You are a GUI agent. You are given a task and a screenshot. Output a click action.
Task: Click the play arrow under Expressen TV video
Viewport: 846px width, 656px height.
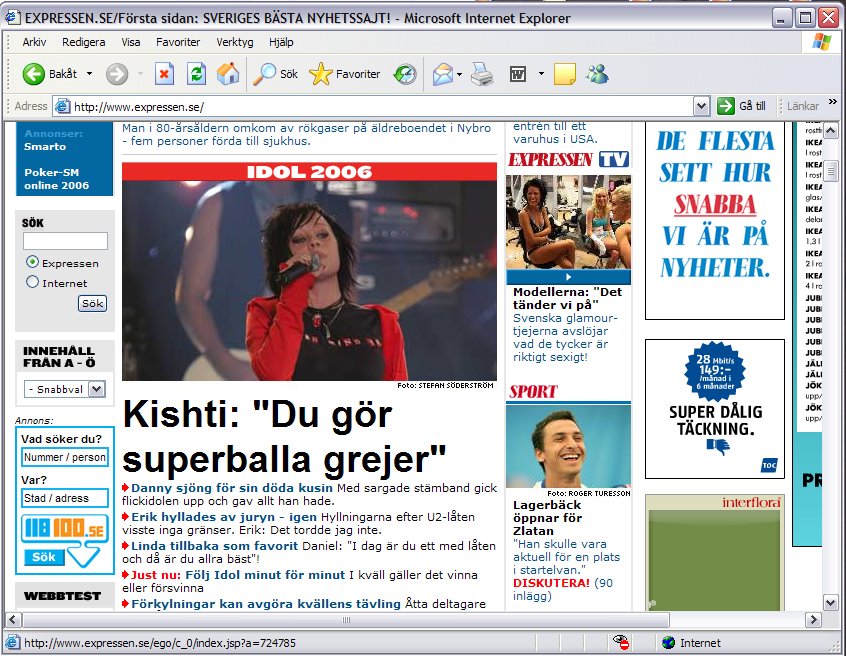point(568,277)
